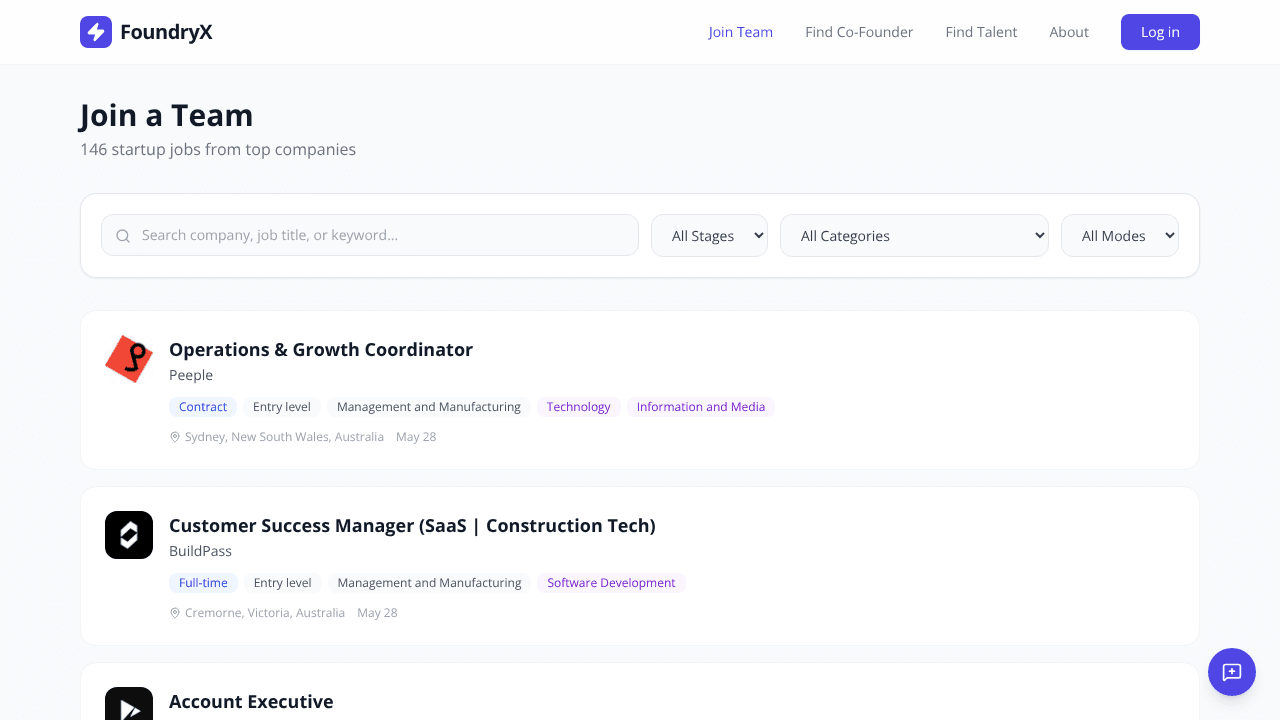Click the Account Executive company logo
This screenshot has height=720, width=1280.
click(x=129, y=704)
